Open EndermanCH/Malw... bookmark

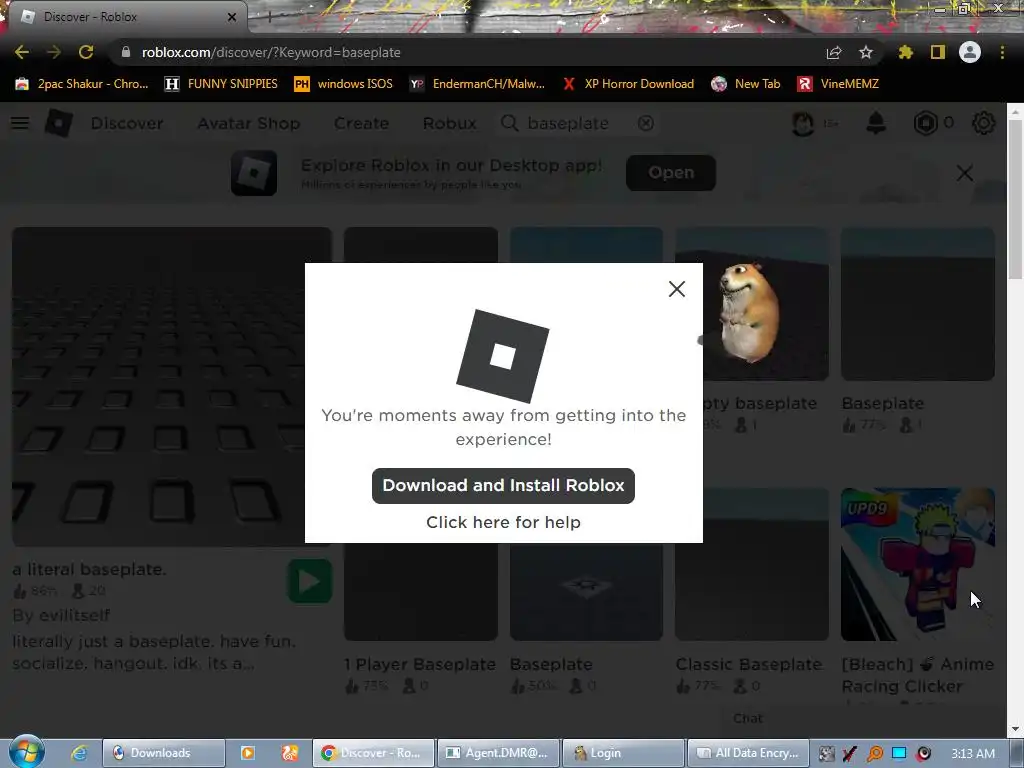477,84
